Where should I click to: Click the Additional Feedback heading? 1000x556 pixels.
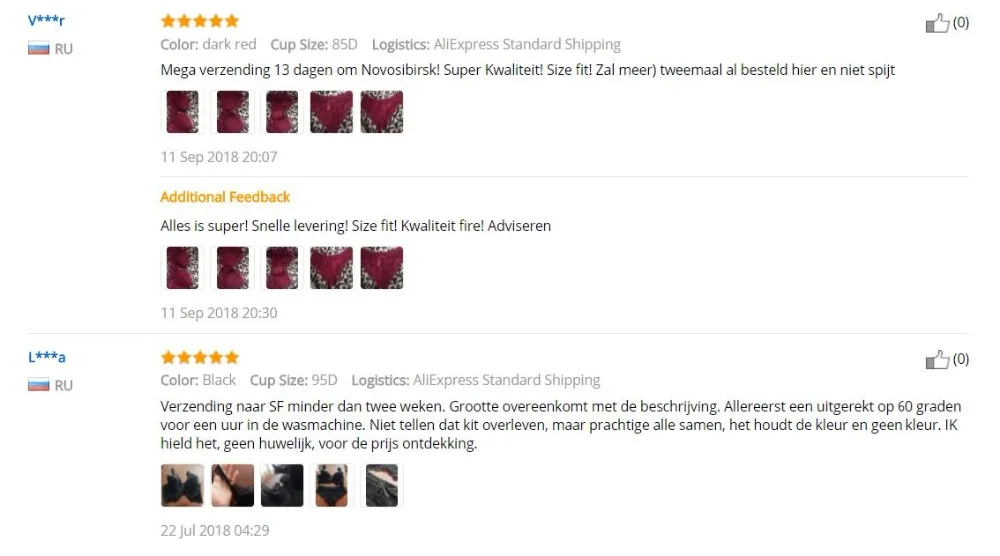[225, 197]
